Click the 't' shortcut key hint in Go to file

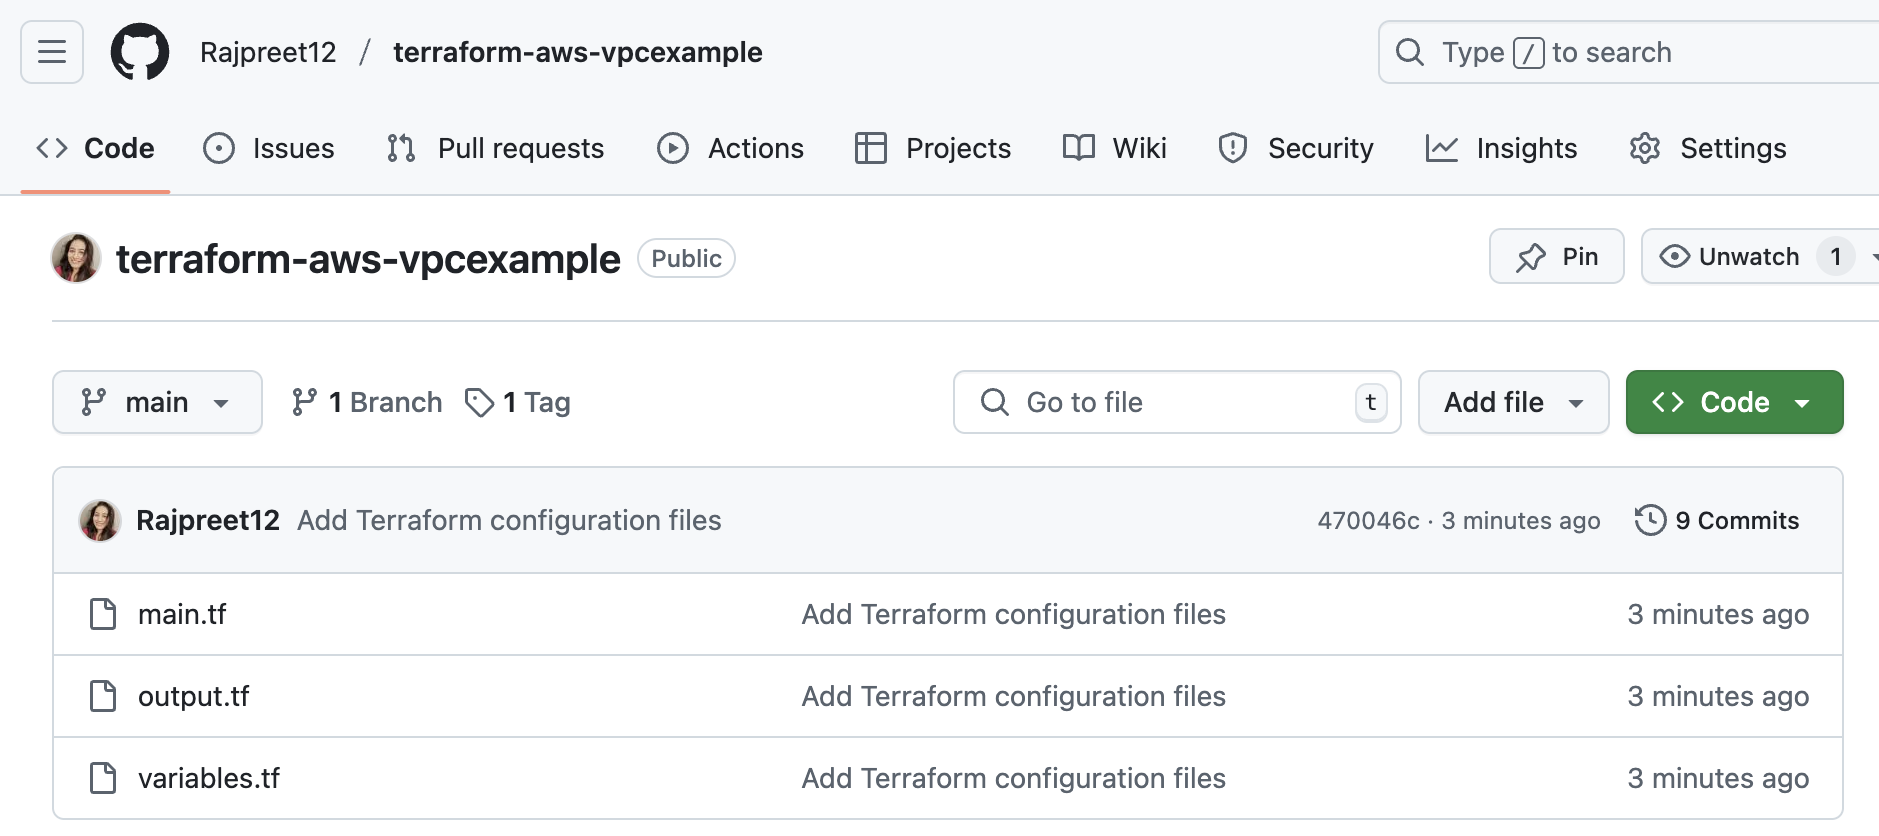pos(1371,402)
